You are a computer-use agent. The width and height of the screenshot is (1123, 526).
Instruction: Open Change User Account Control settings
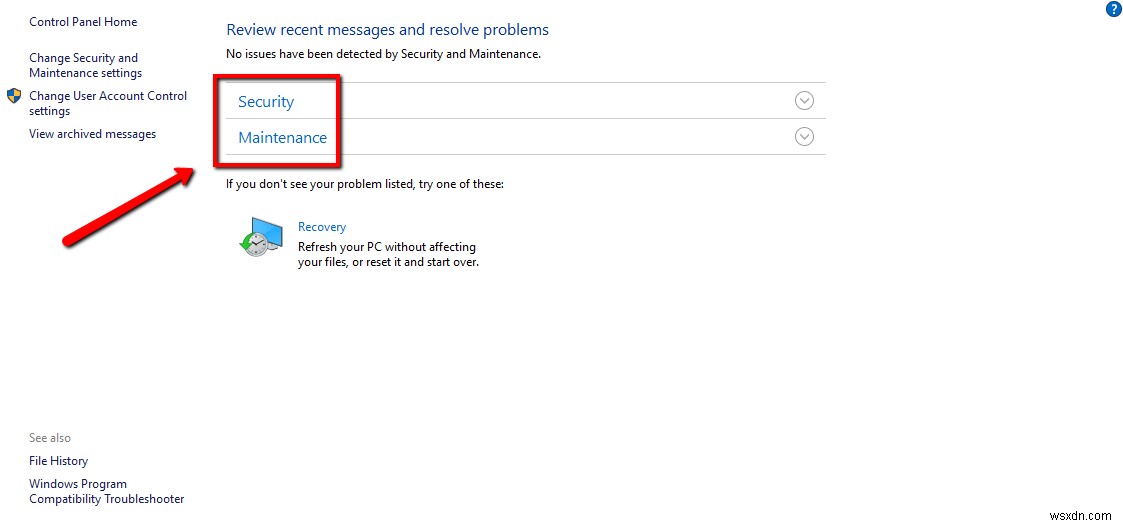[x=107, y=103]
